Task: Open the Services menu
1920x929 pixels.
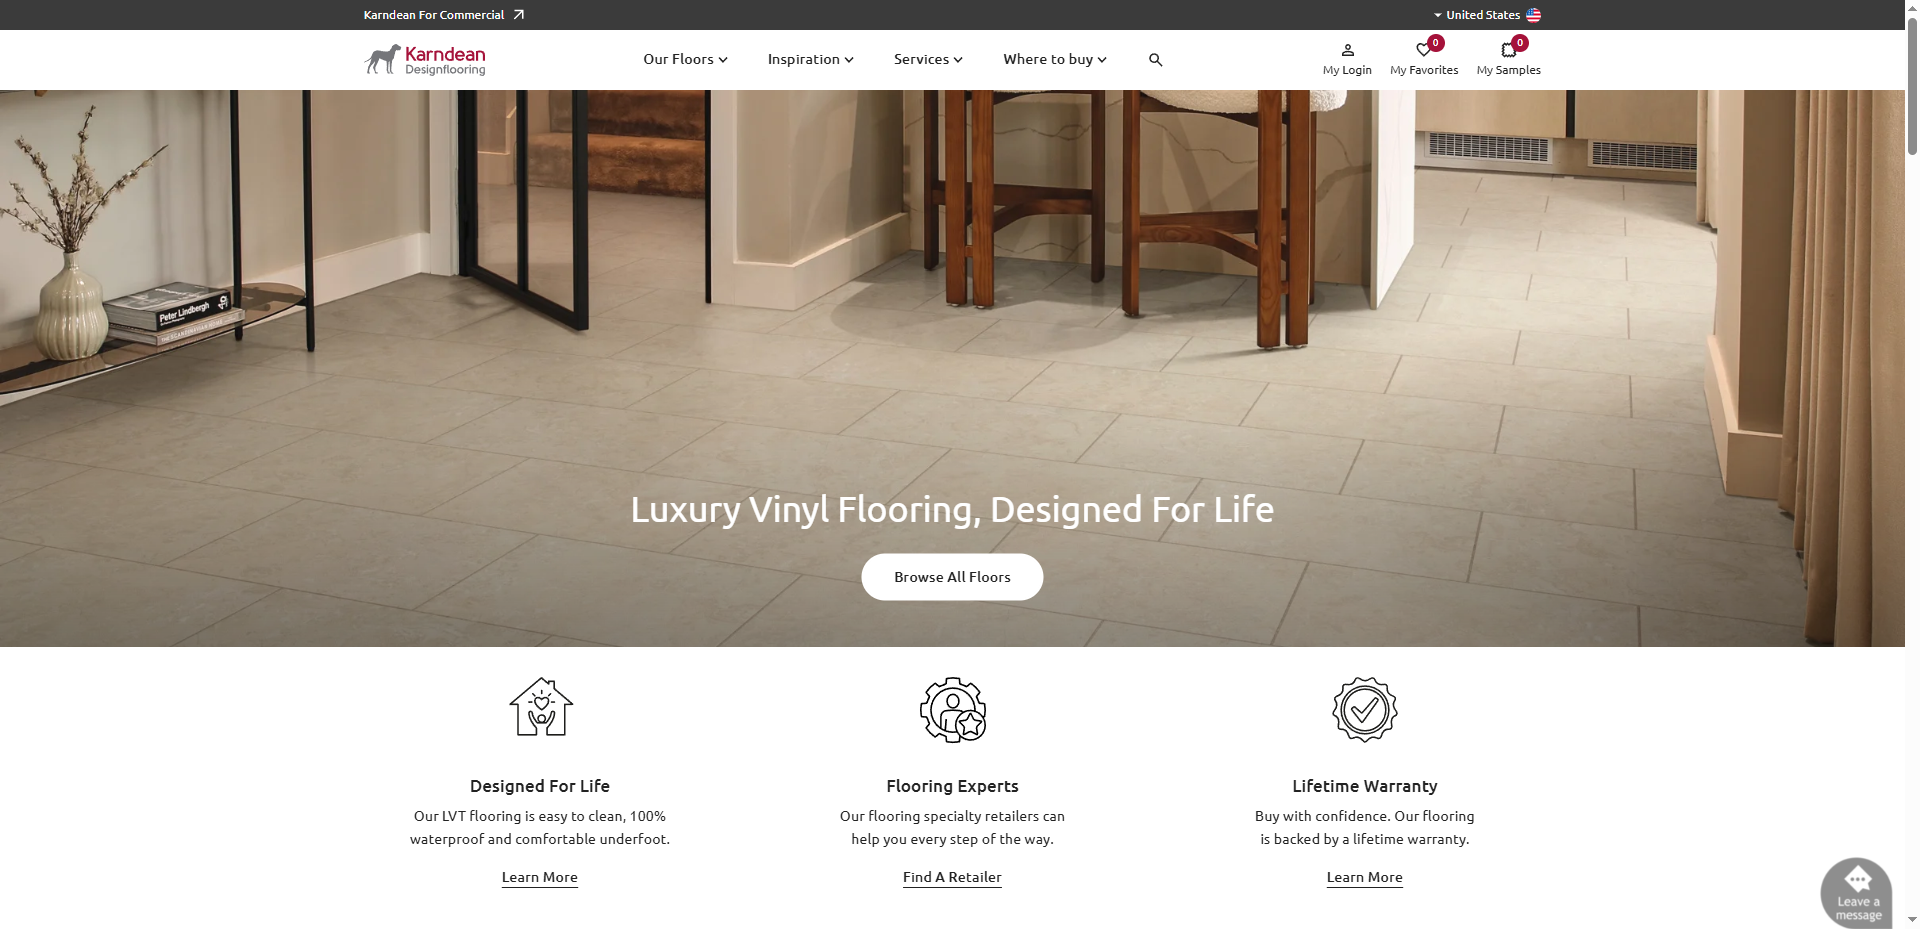Action: [928, 59]
